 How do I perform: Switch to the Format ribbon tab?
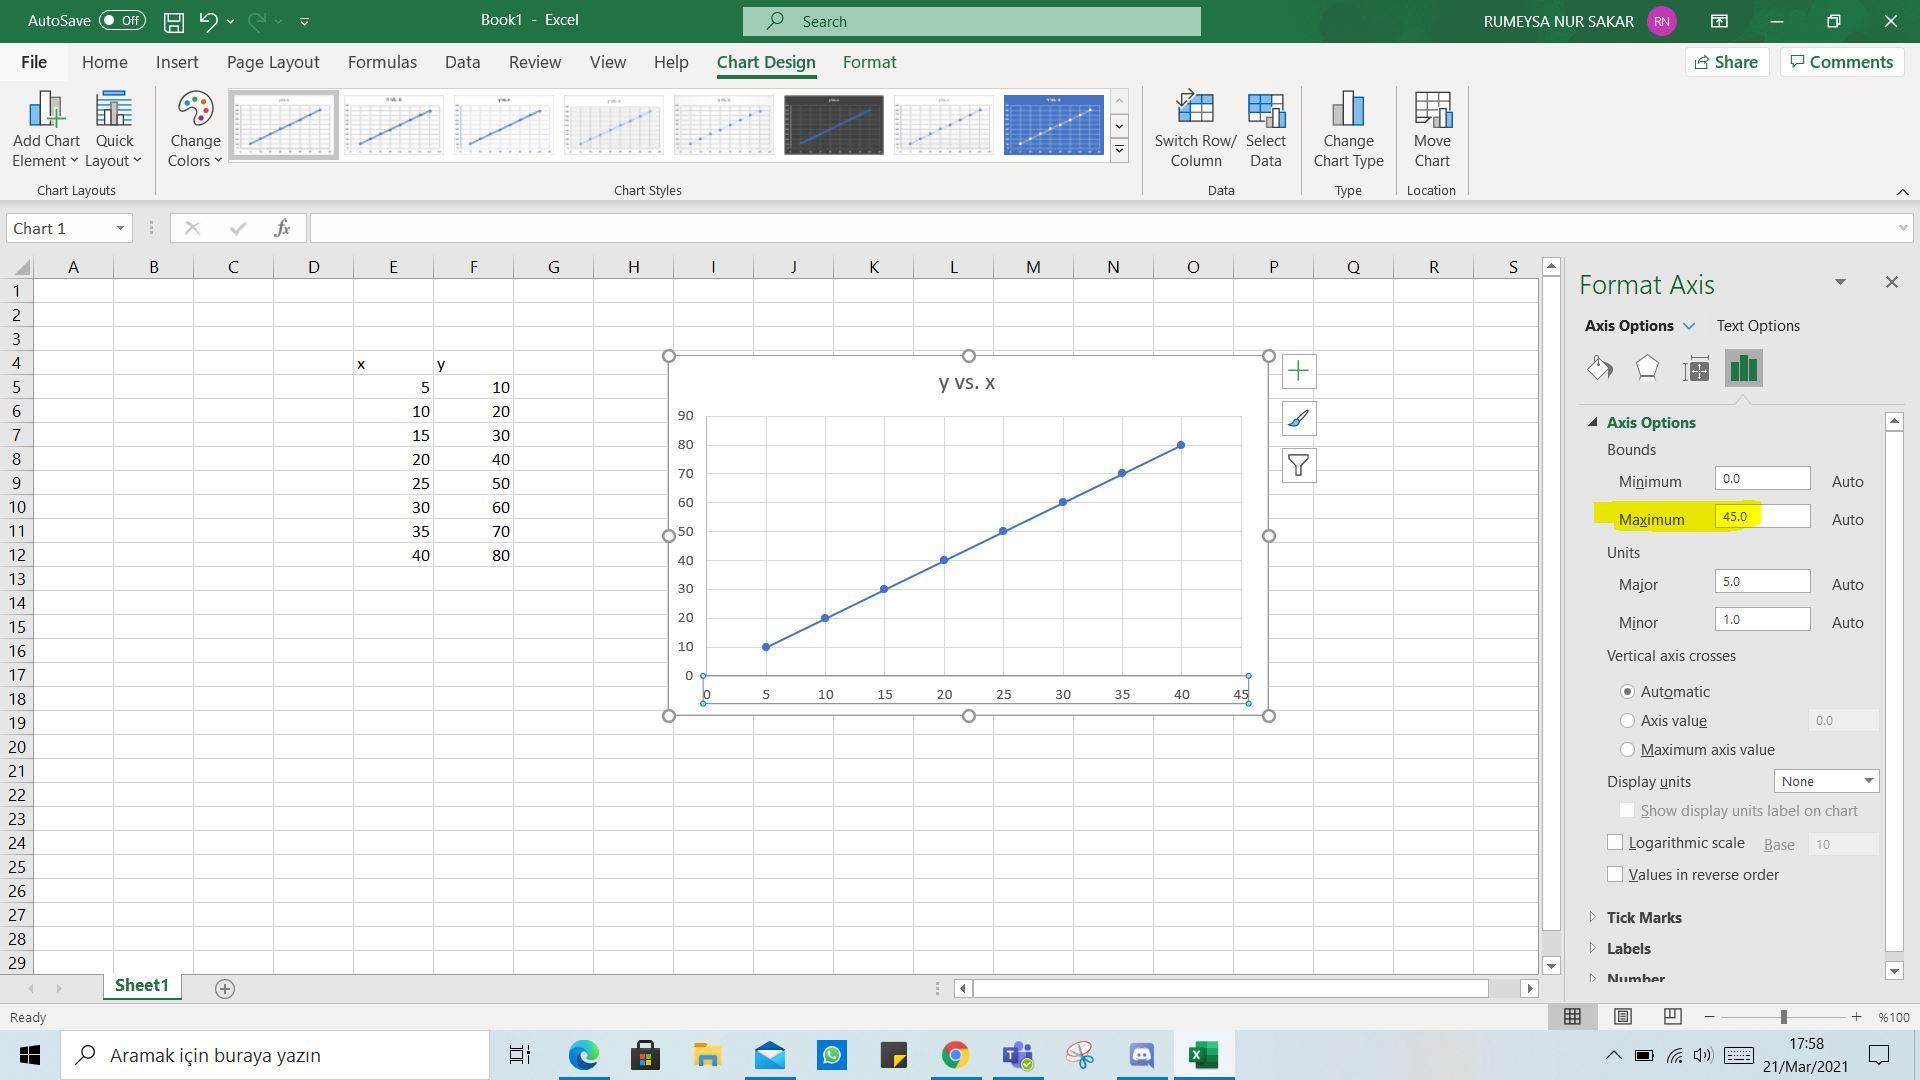point(869,62)
